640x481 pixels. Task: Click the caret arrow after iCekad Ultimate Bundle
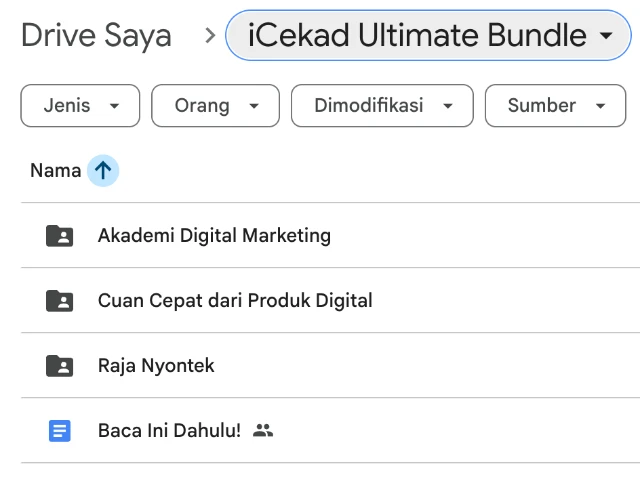(x=606, y=37)
